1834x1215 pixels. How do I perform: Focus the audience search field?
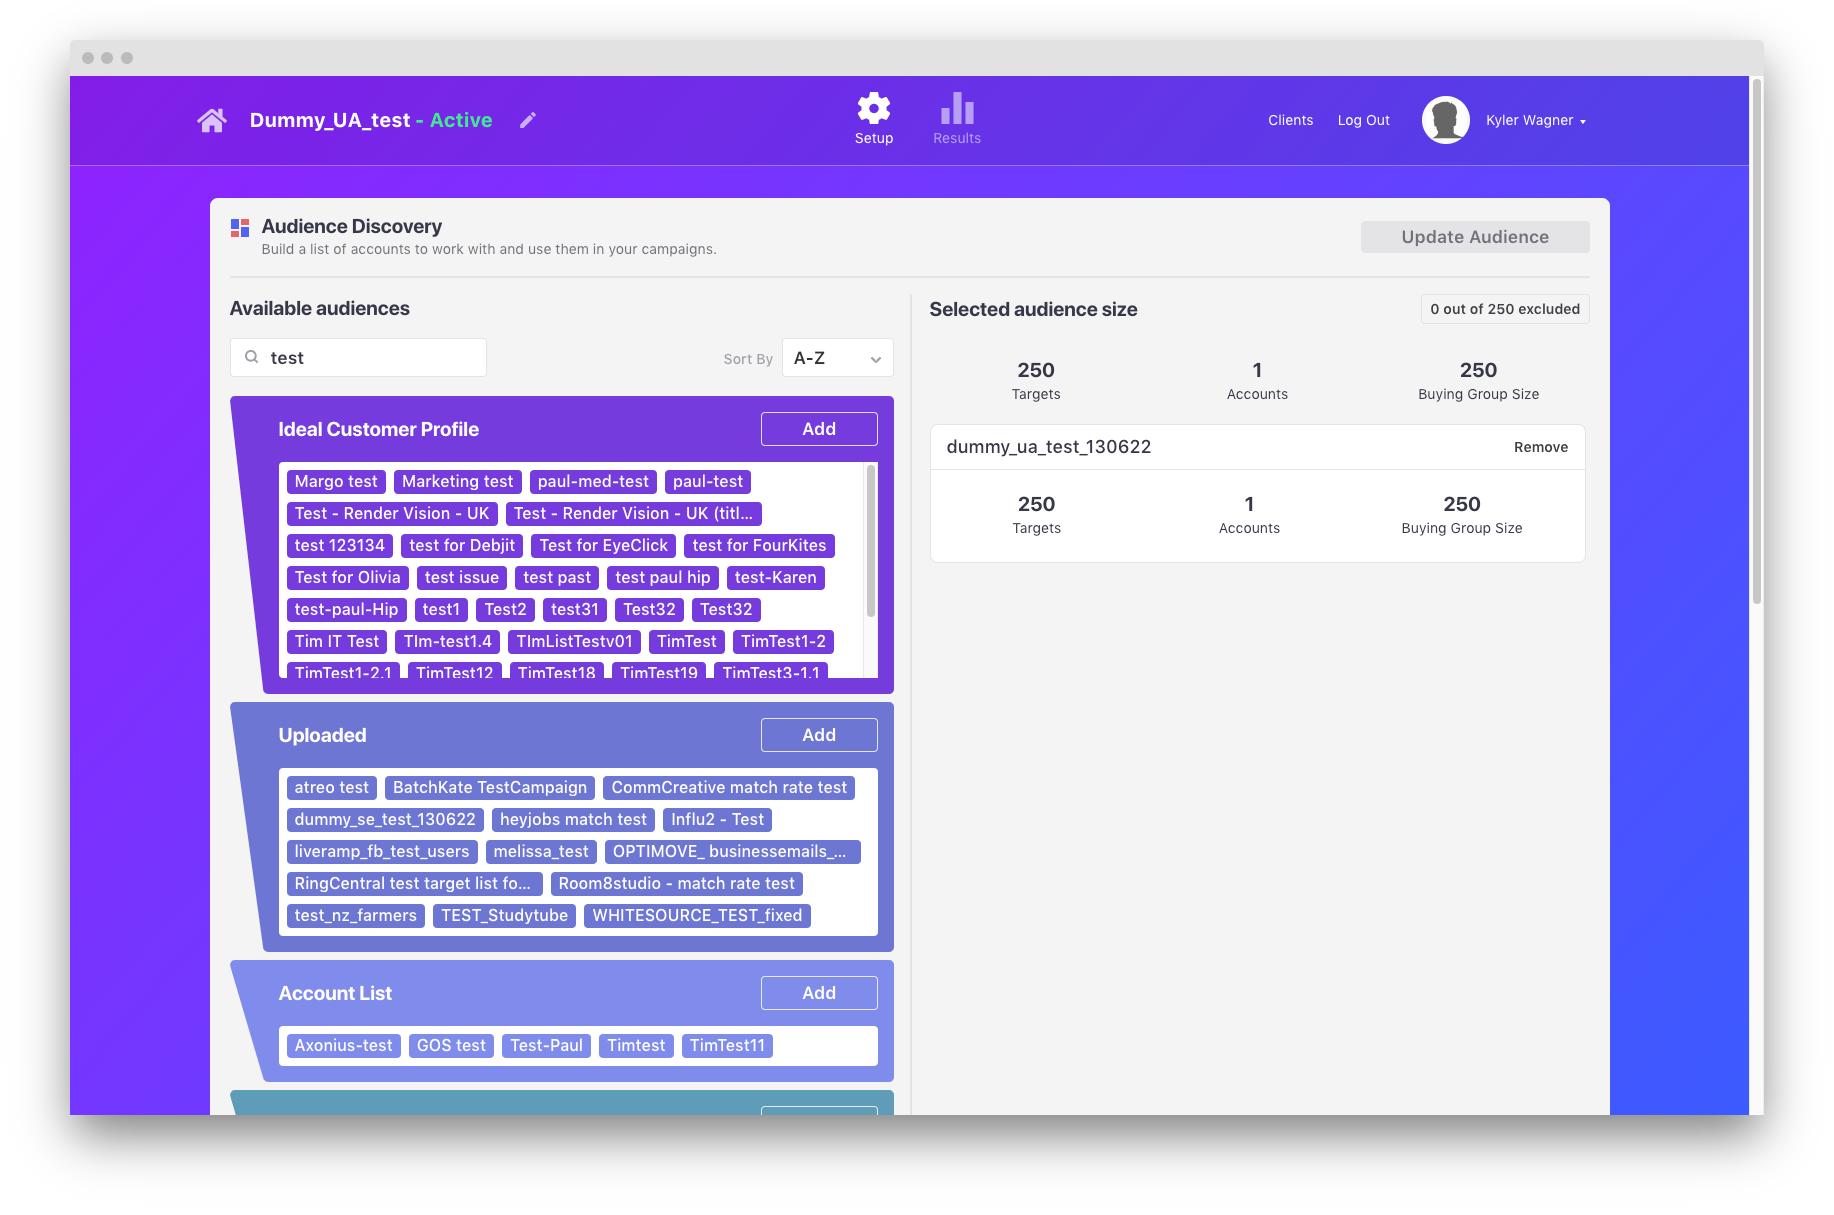tap(372, 358)
